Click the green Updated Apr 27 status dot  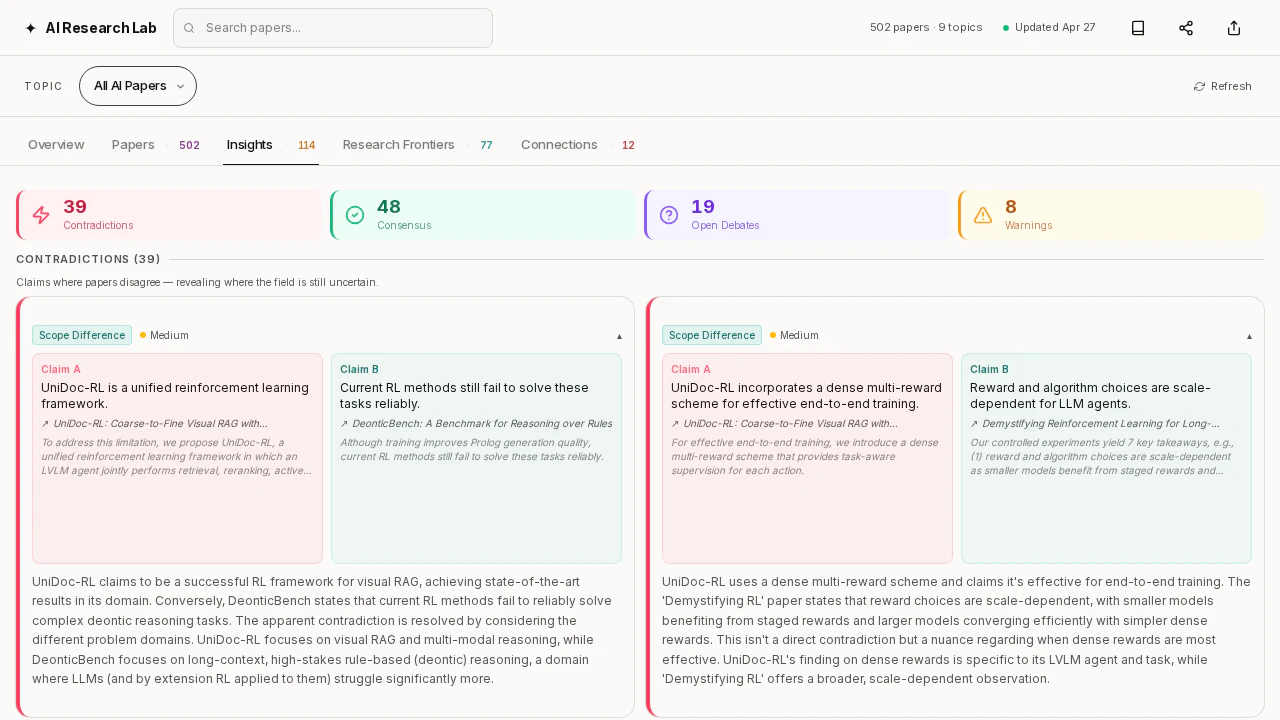pyautogui.click(x=1006, y=28)
